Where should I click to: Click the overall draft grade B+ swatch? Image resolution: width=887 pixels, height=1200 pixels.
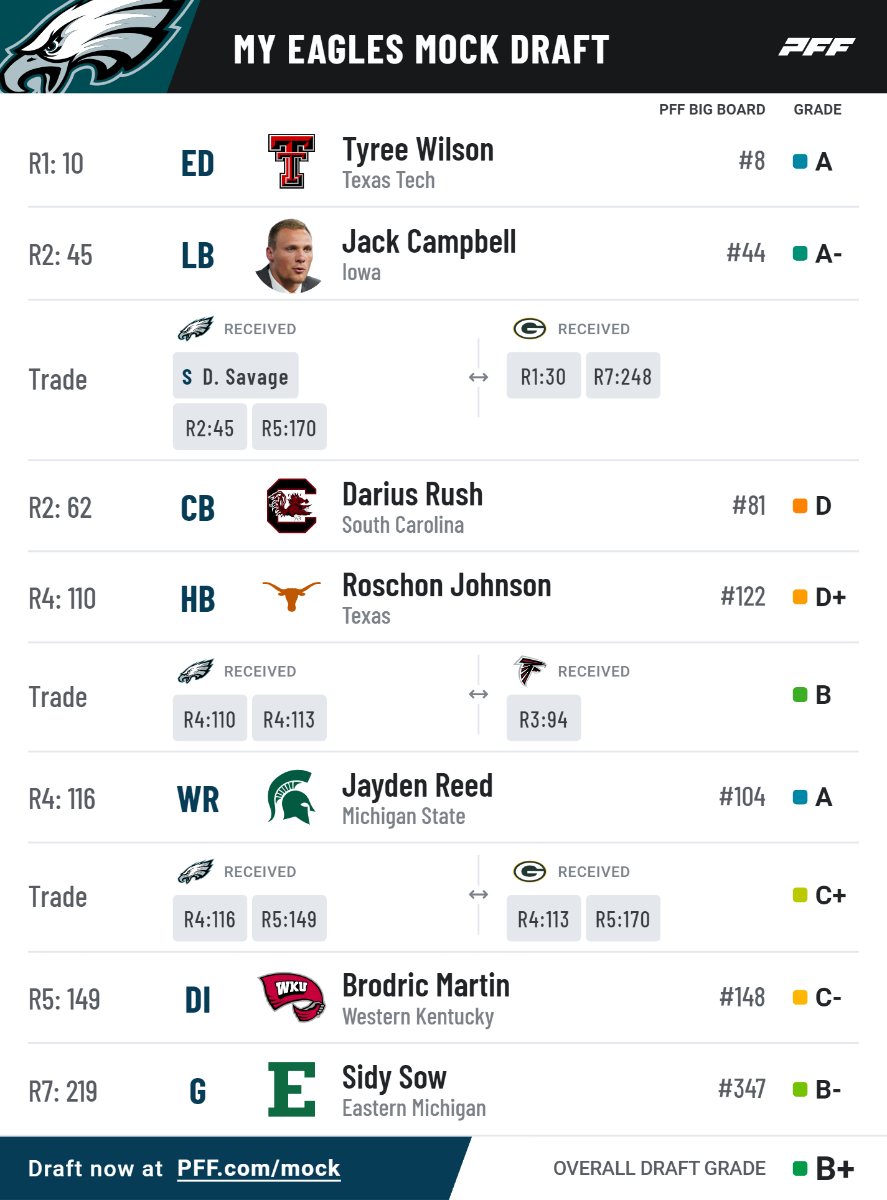coord(800,1168)
